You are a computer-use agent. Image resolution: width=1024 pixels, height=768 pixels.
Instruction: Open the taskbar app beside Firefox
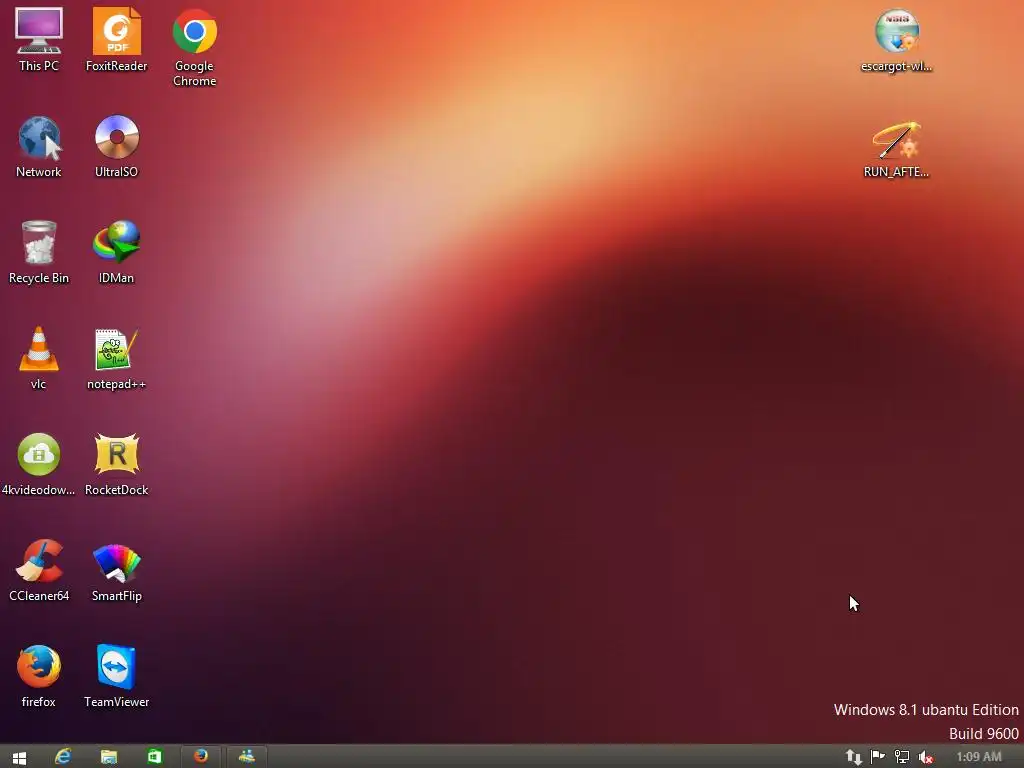(x=246, y=757)
